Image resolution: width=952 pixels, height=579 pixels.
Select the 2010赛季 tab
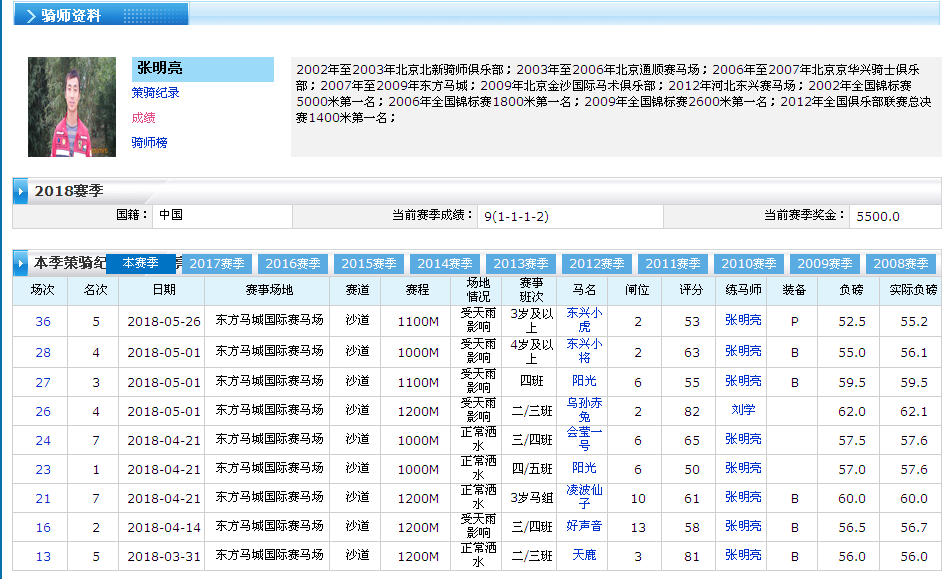(x=749, y=264)
